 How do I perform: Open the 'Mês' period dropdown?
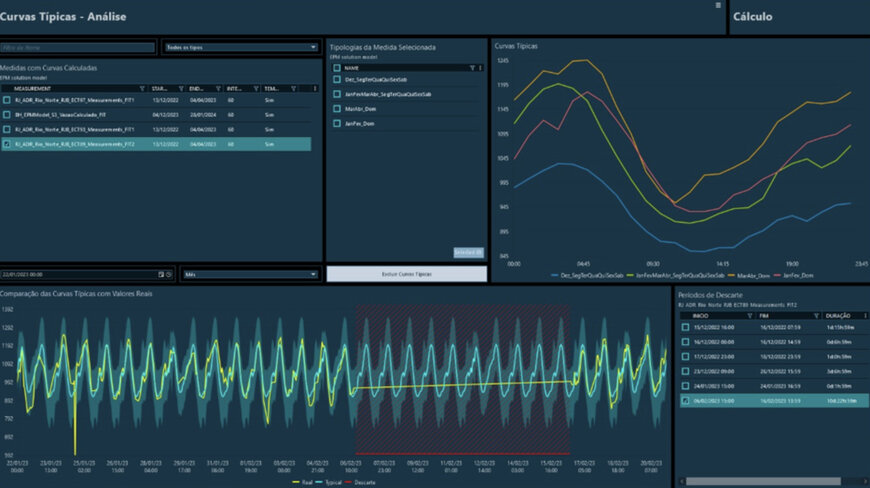pyautogui.click(x=251, y=274)
